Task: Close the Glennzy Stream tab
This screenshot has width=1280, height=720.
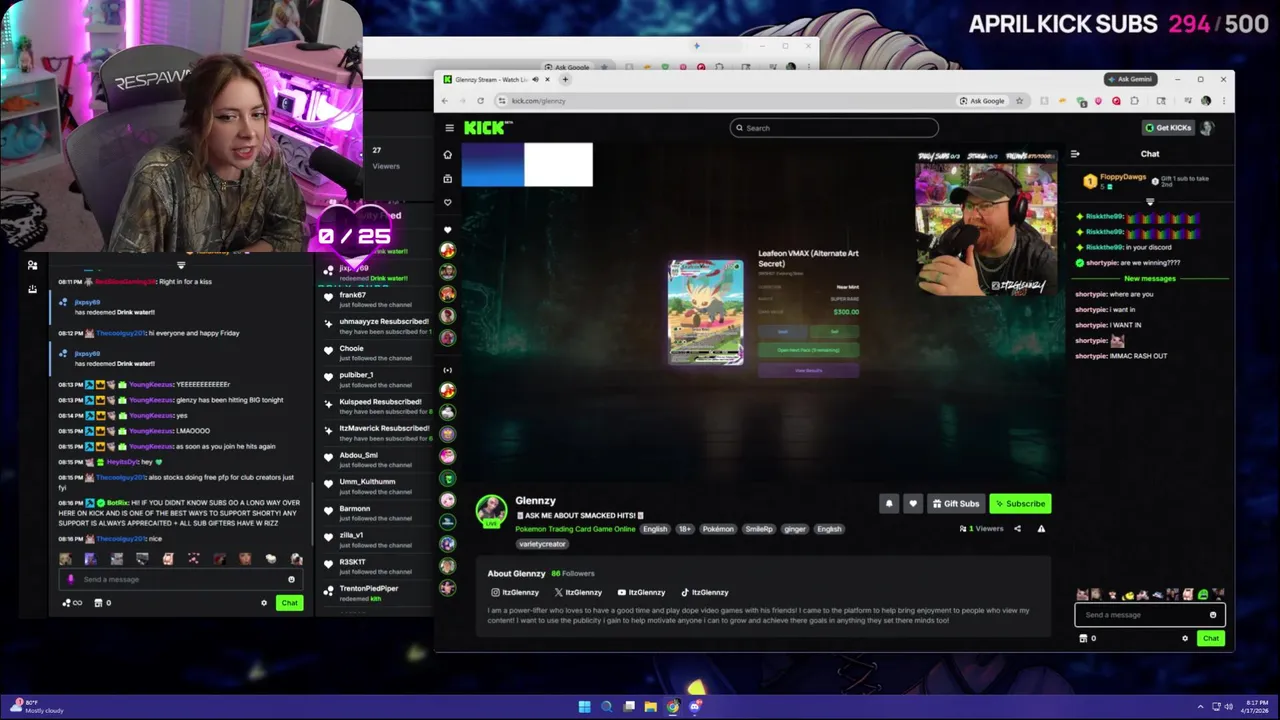Action: coord(547,79)
